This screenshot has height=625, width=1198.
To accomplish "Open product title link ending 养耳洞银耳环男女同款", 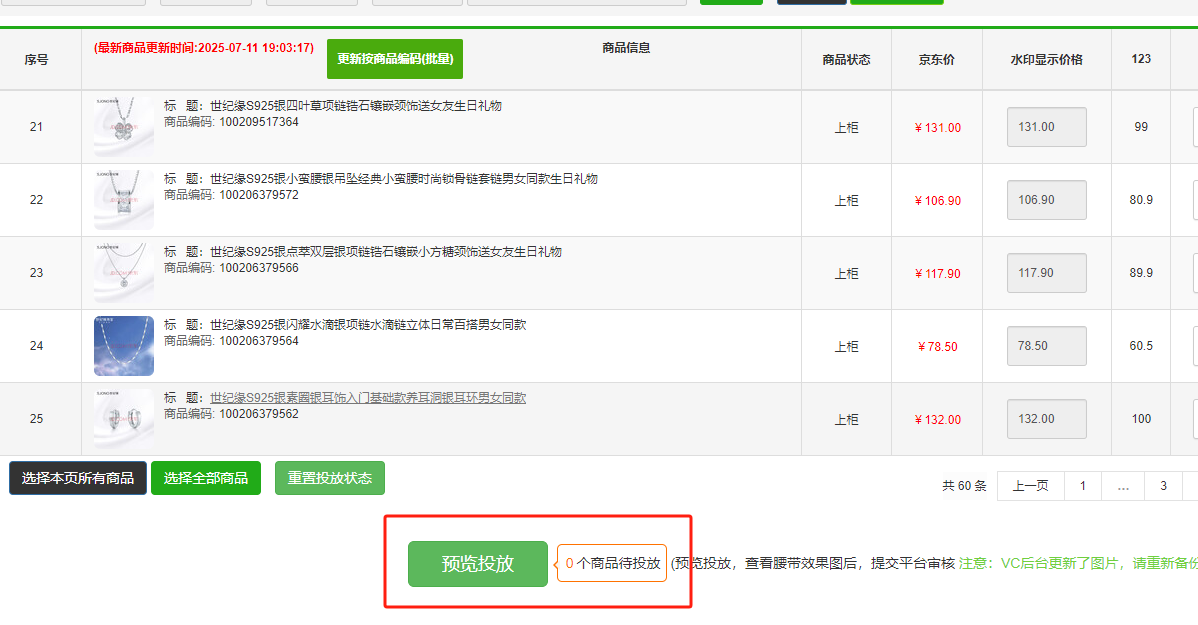I will (367, 398).
